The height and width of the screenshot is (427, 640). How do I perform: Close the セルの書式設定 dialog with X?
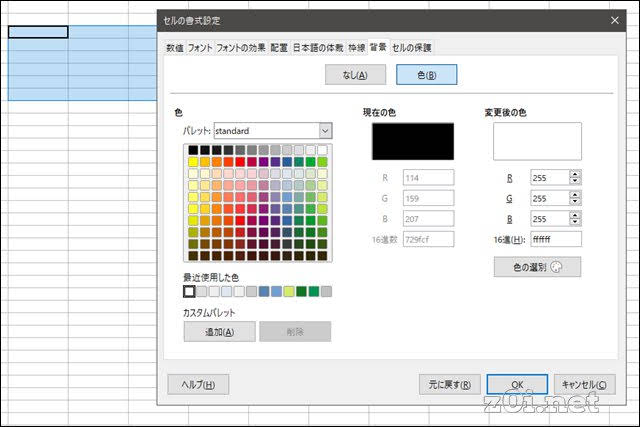tap(615, 20)
